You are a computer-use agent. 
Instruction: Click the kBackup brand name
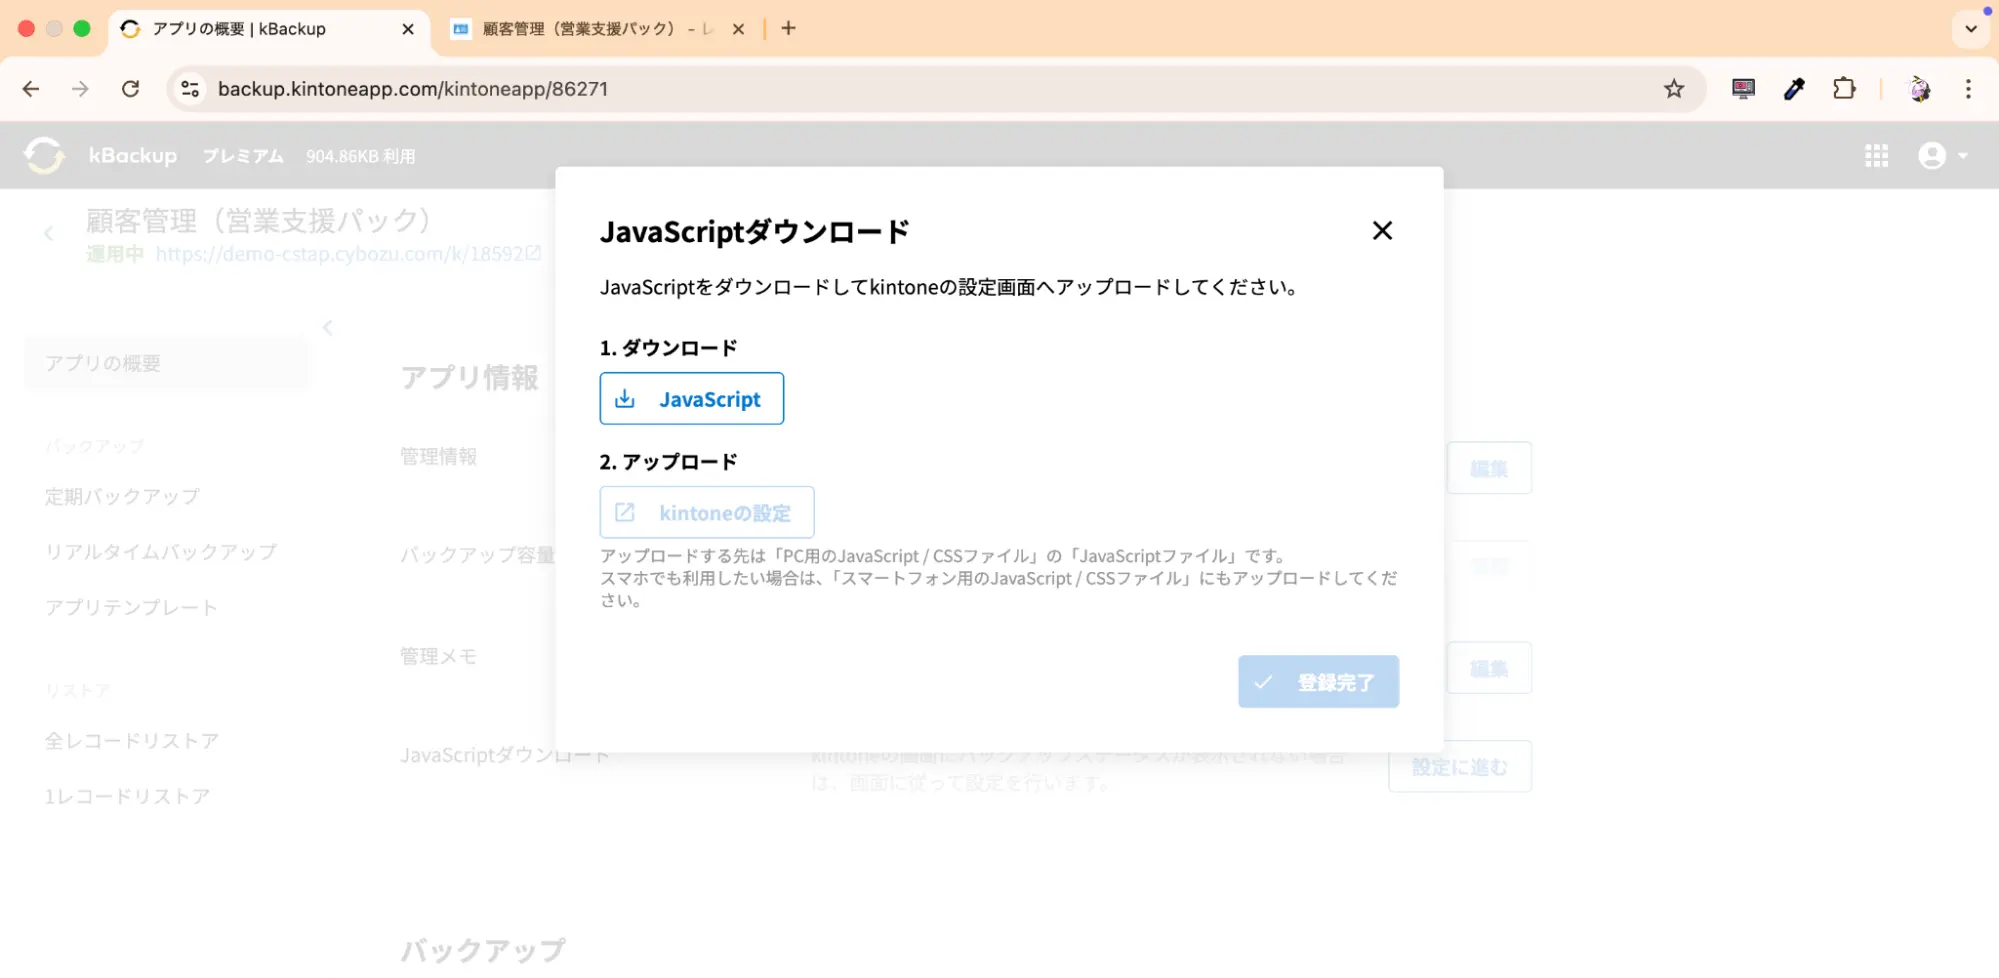(132, 155)
